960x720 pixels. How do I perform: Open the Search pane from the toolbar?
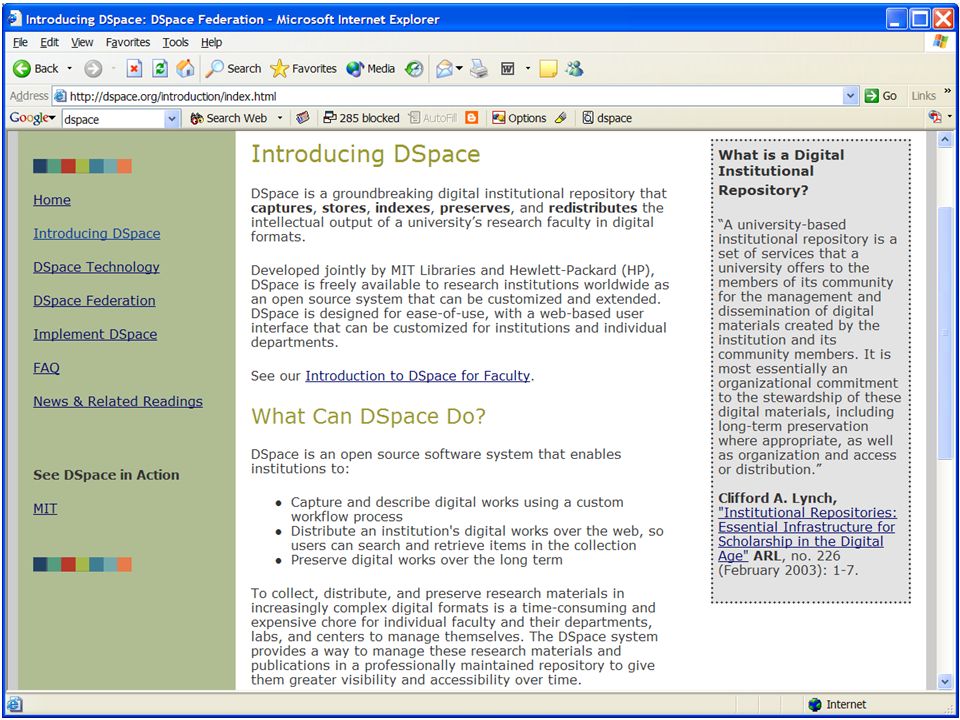pos(233,69)
